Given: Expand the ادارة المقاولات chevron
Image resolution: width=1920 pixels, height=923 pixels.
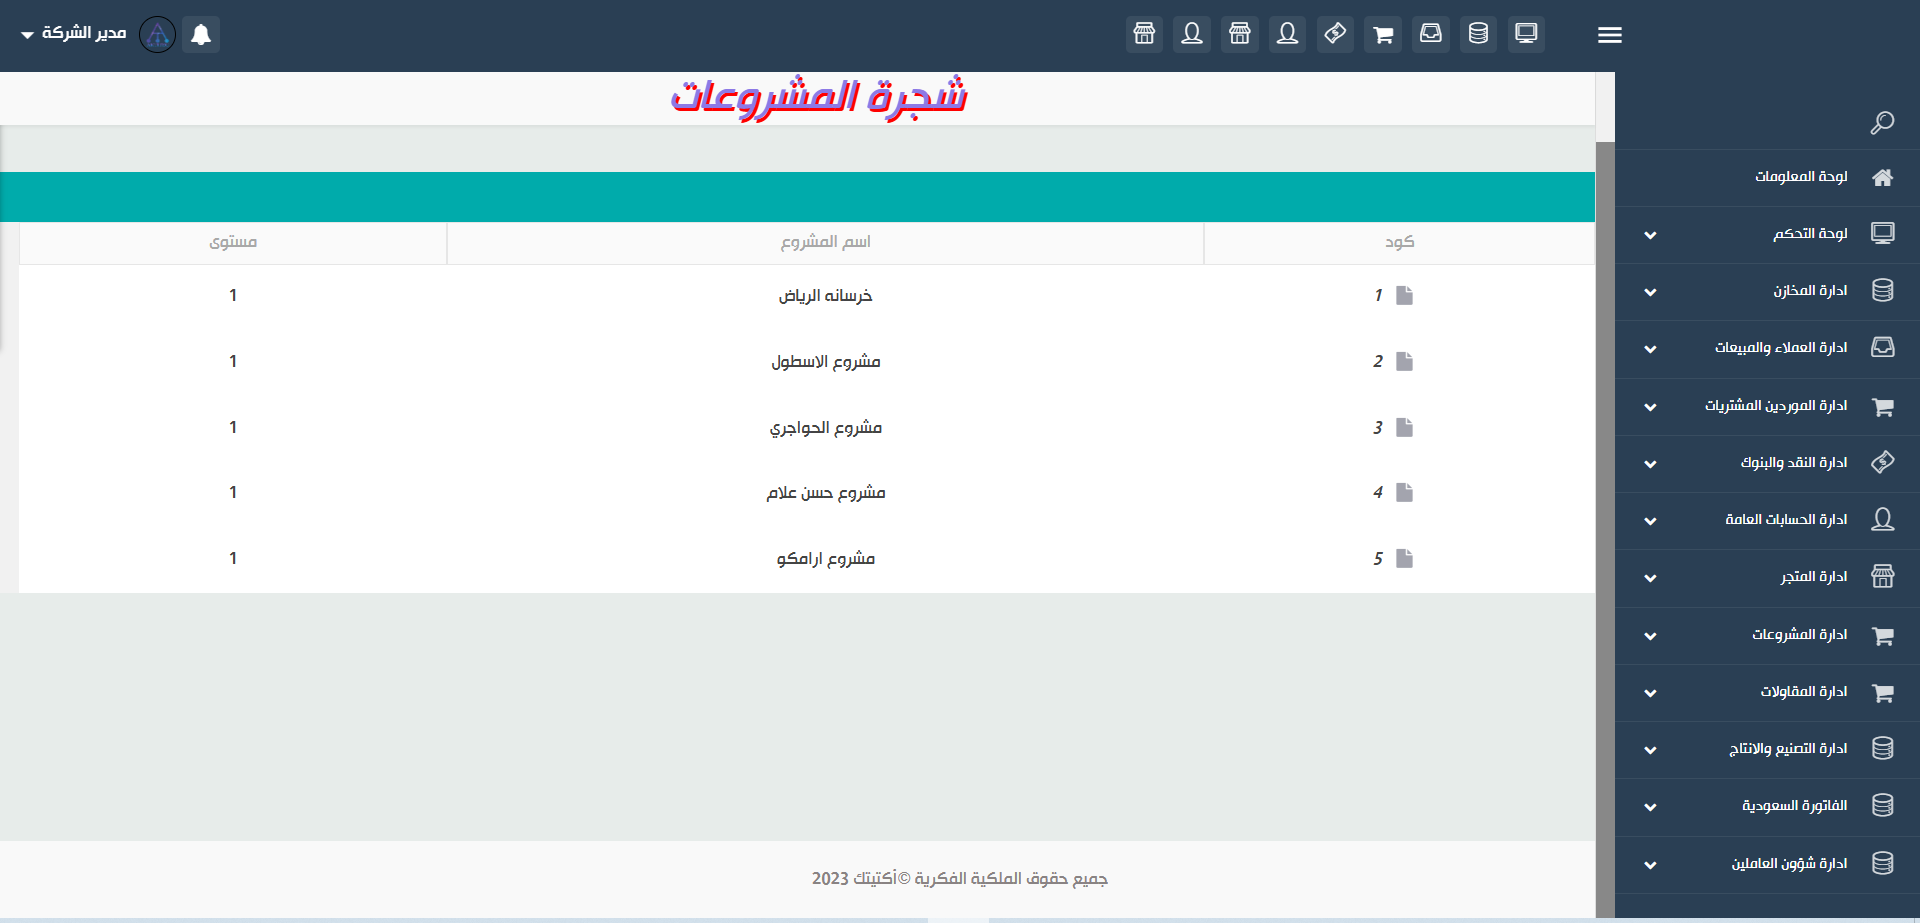Looking at the screenshot, I should [1650, 693].
